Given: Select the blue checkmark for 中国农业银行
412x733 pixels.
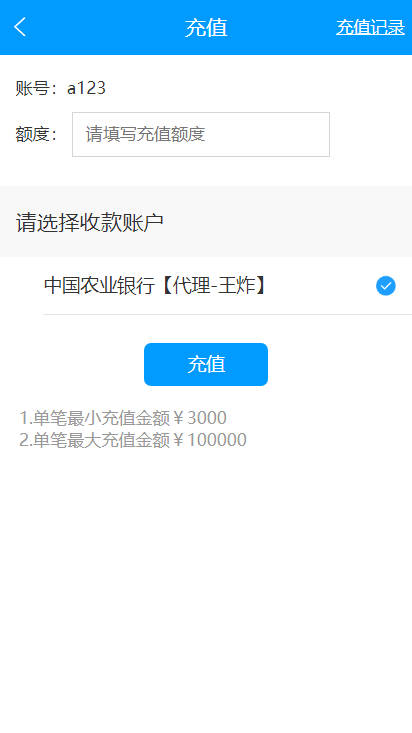Looking at the screenshot, I should coord(385,286).
